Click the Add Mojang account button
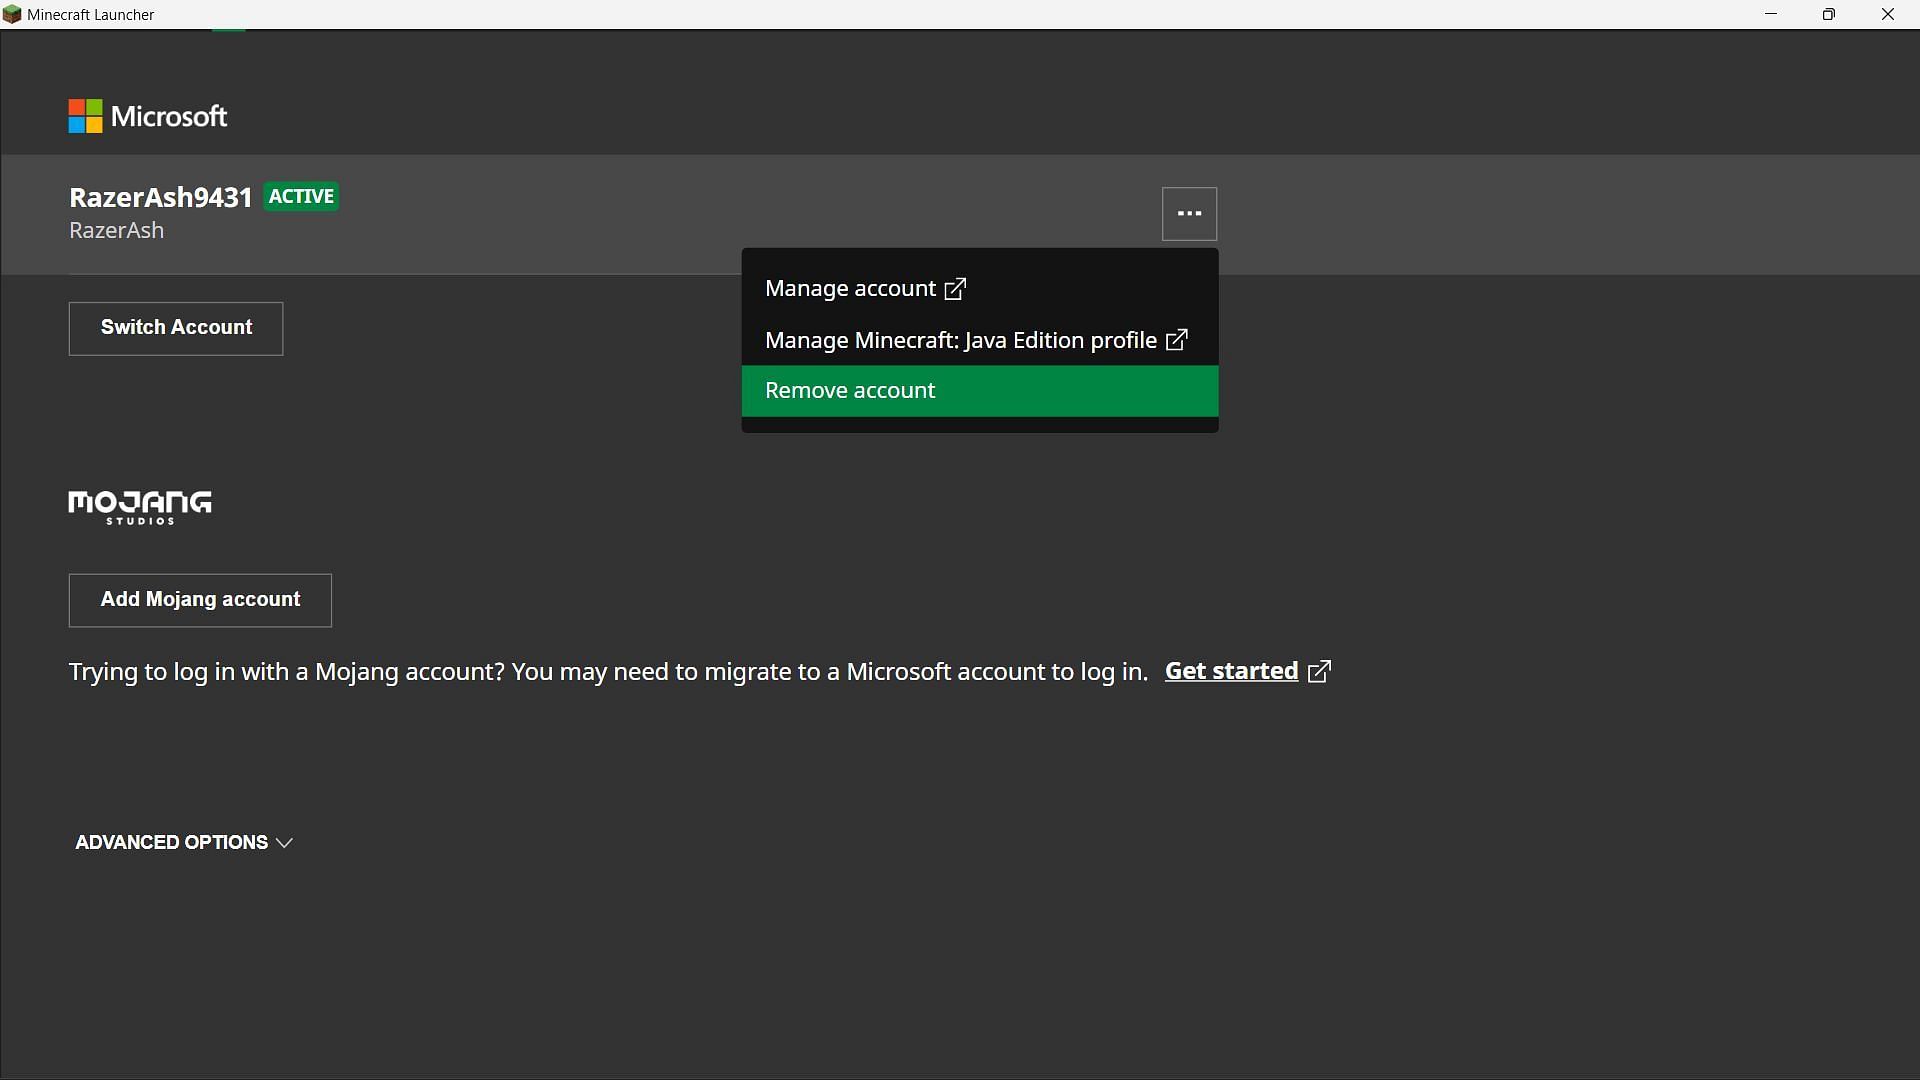This screenshot has height=1080, width=1920. (x=200, y=599)
